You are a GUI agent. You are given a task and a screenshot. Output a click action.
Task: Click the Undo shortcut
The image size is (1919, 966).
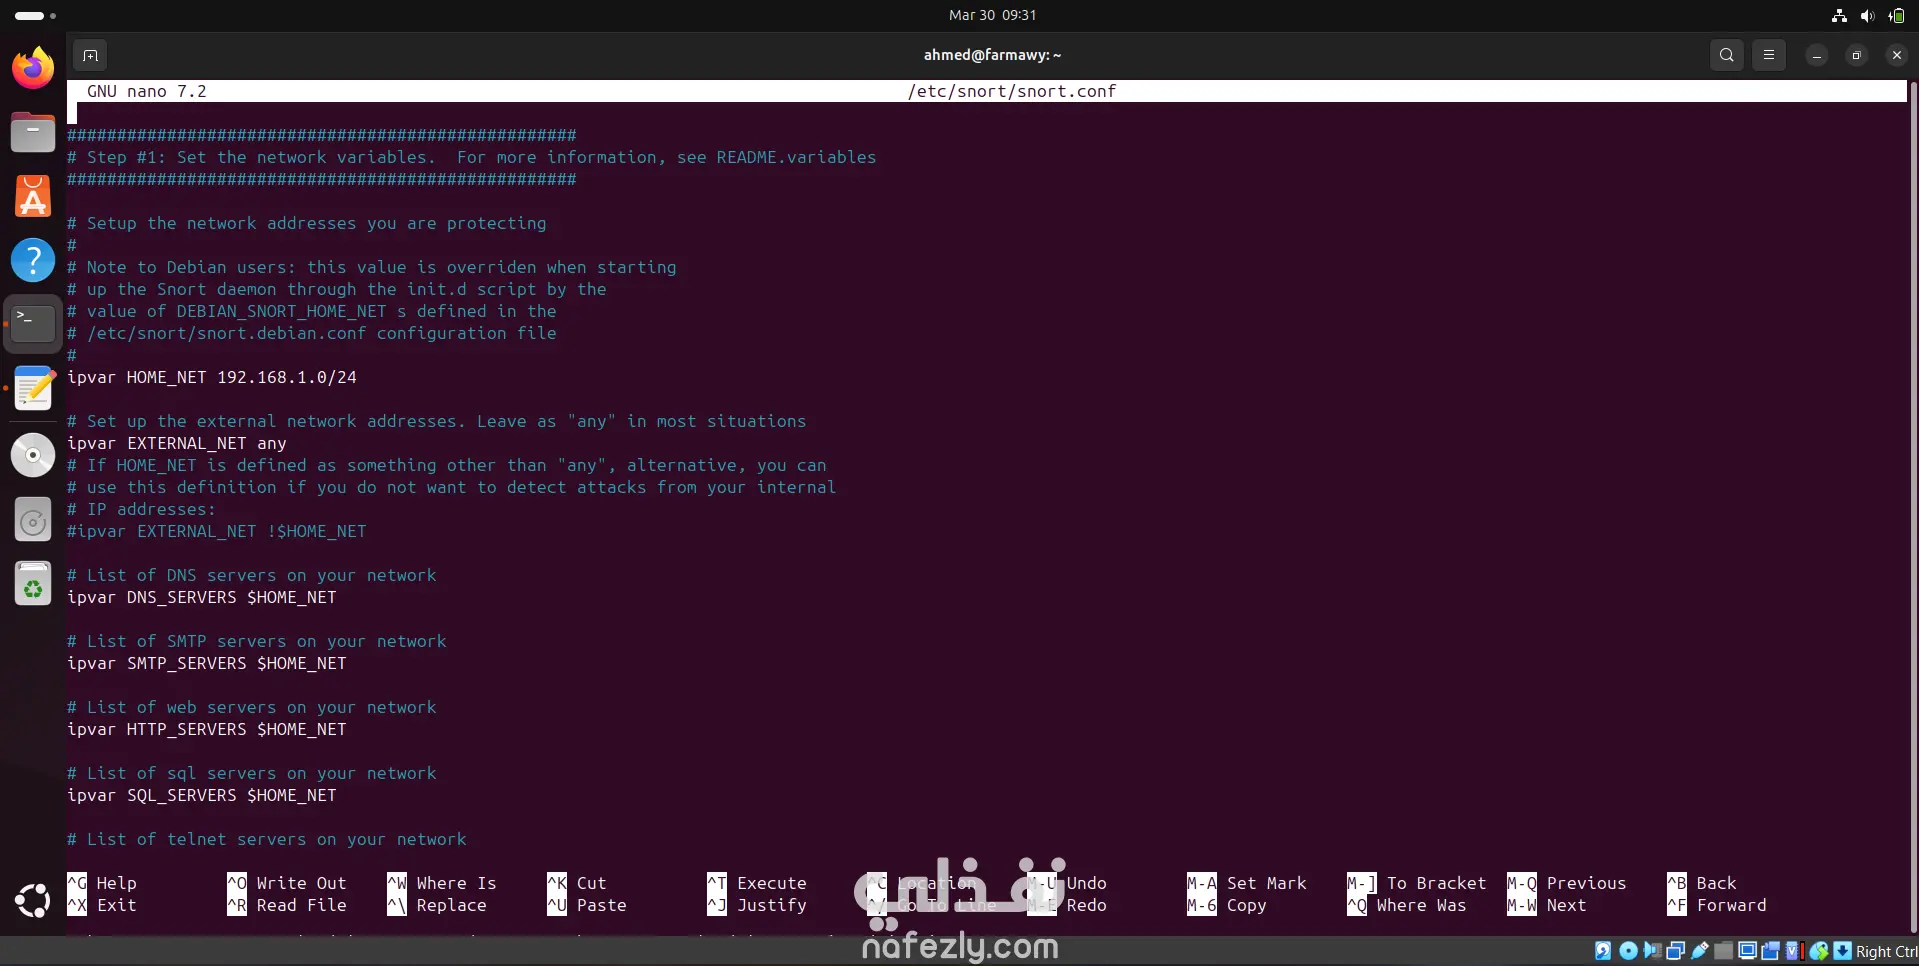tap(1068, 883)
